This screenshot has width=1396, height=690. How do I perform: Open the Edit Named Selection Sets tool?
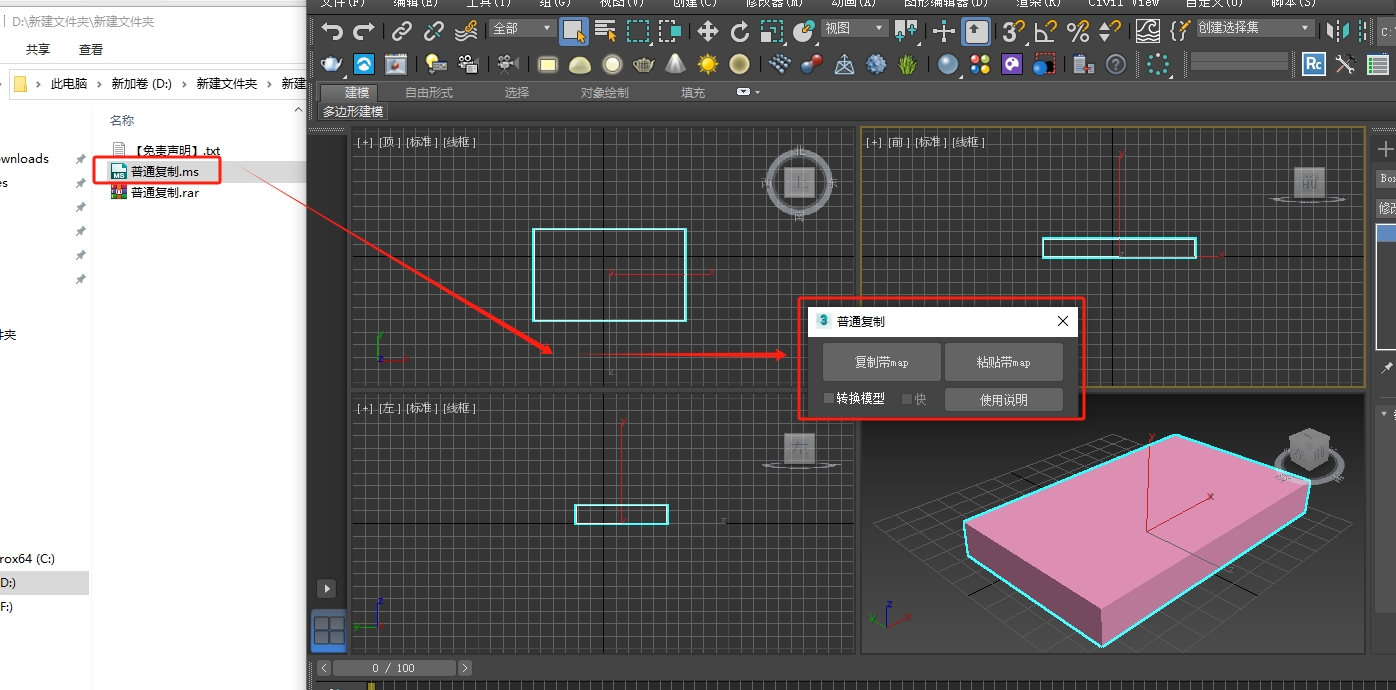[1180, 32]
